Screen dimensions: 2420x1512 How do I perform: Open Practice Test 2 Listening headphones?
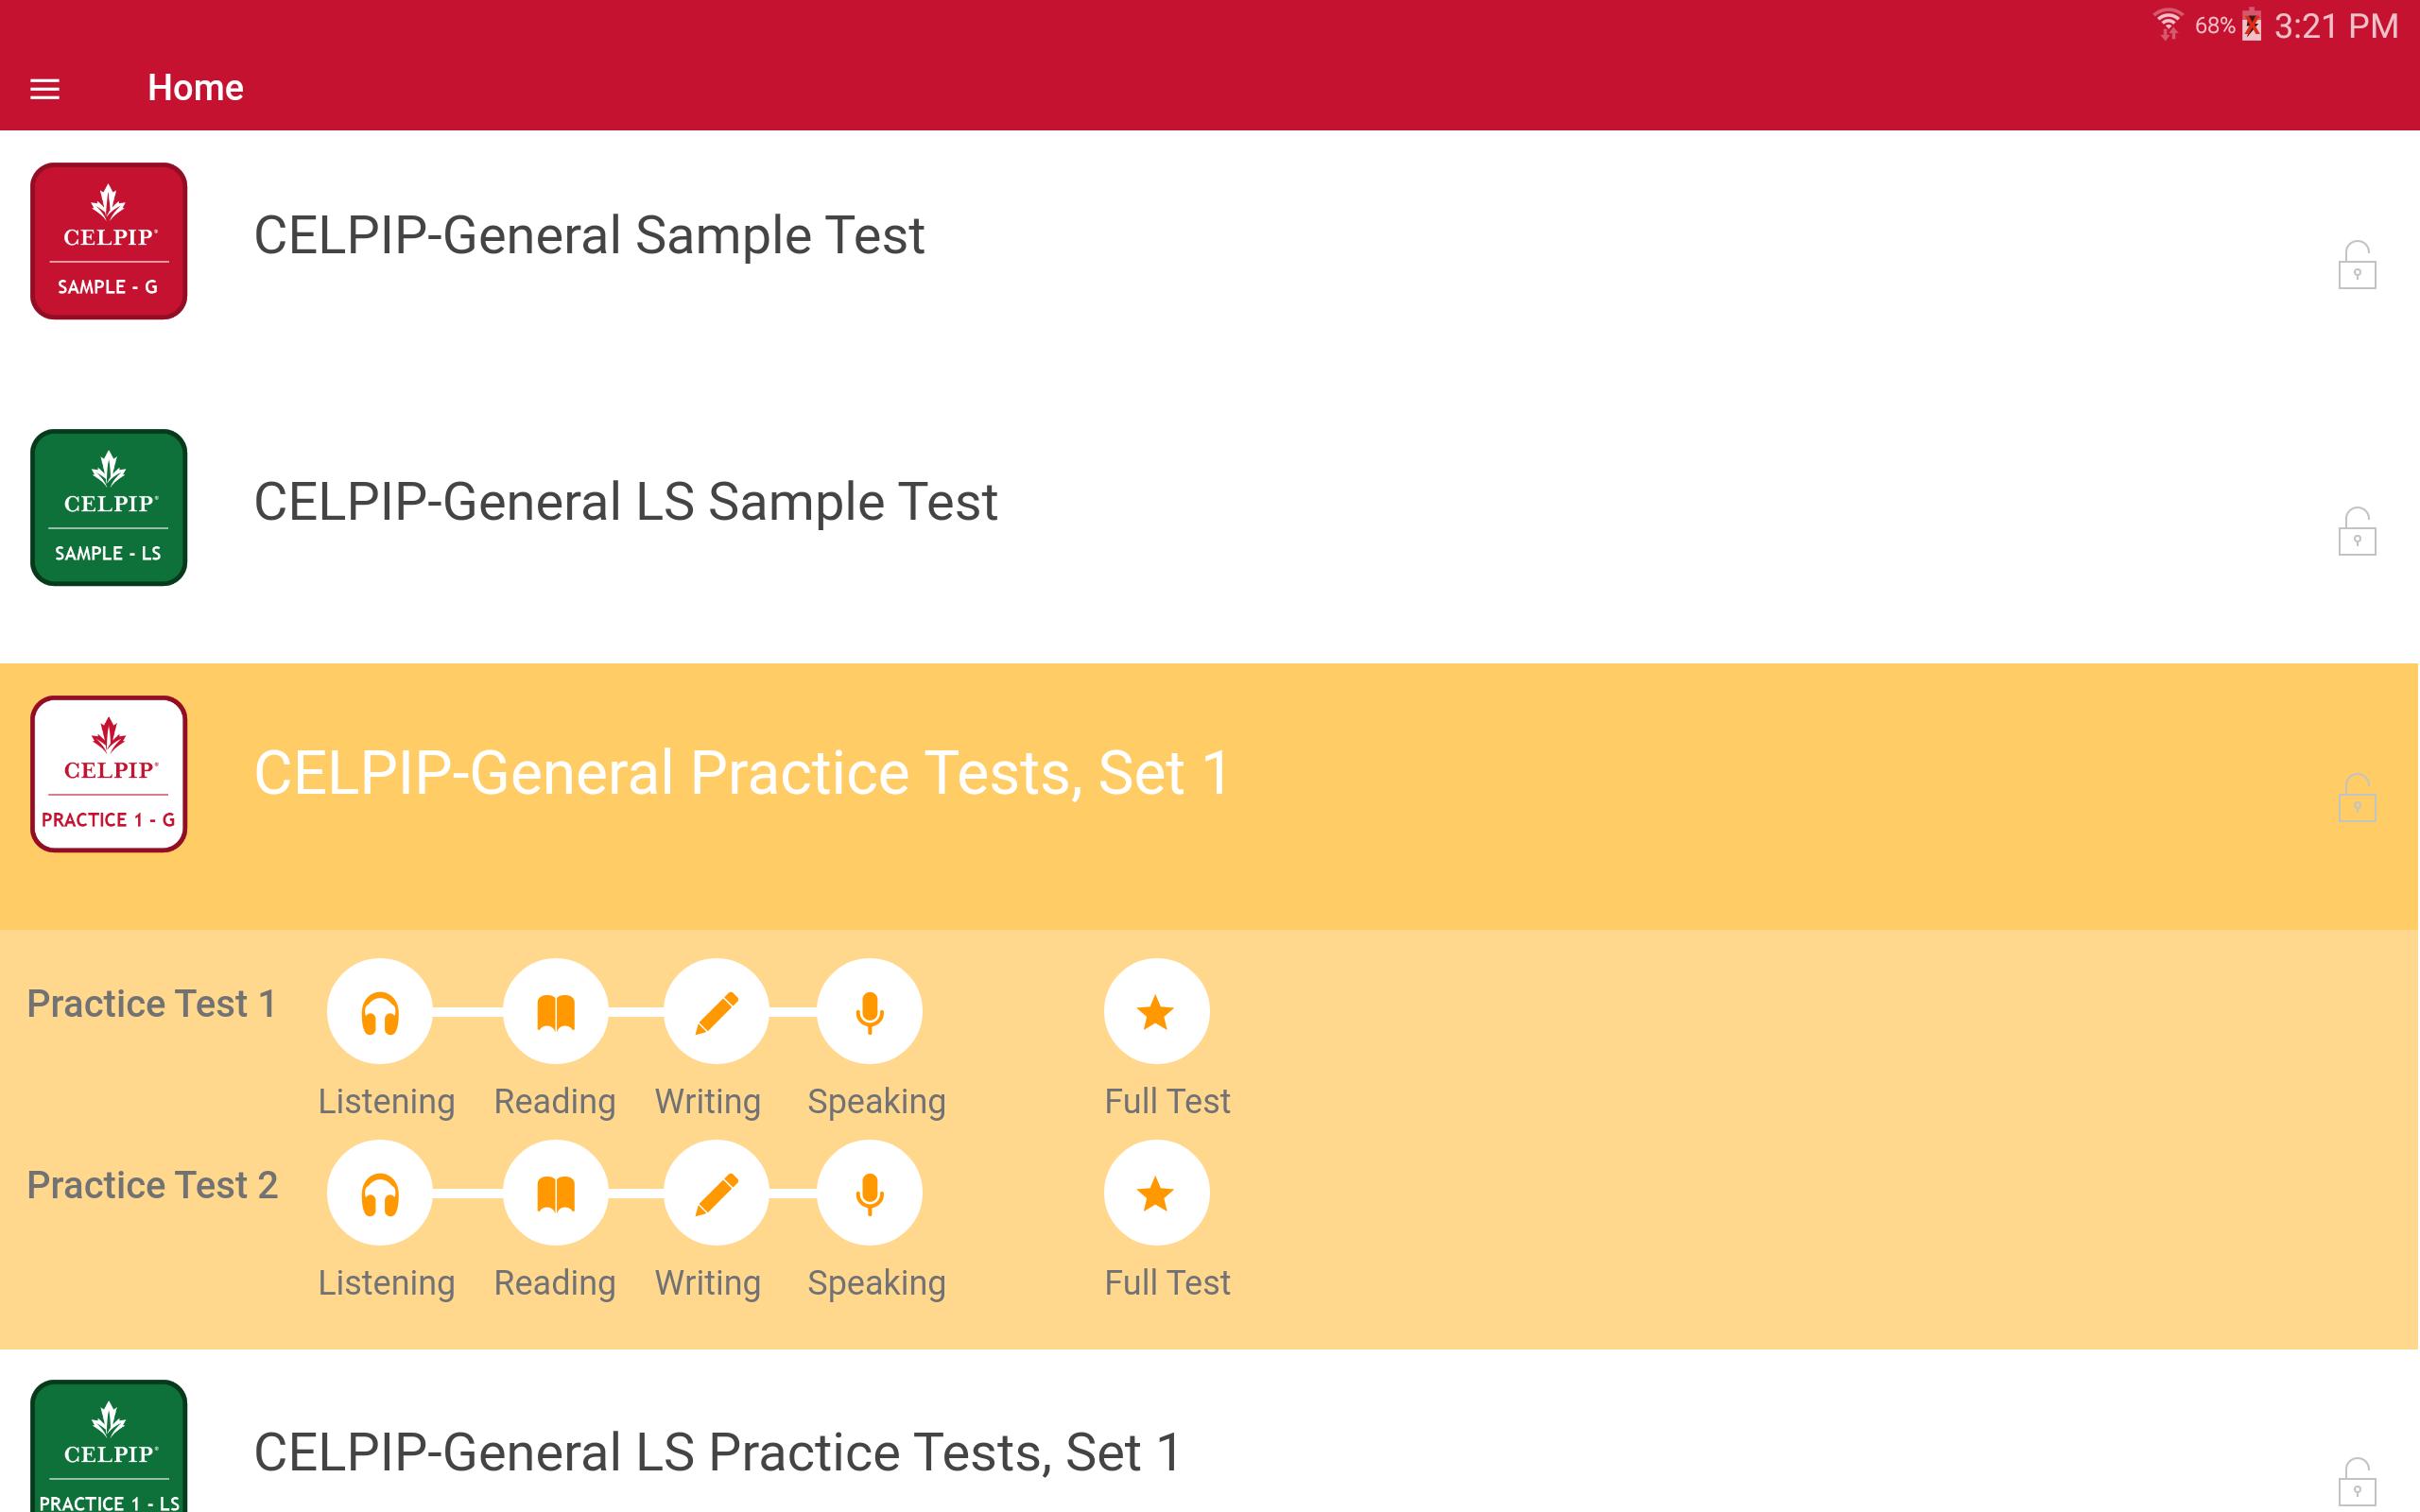pos(380,1193)
